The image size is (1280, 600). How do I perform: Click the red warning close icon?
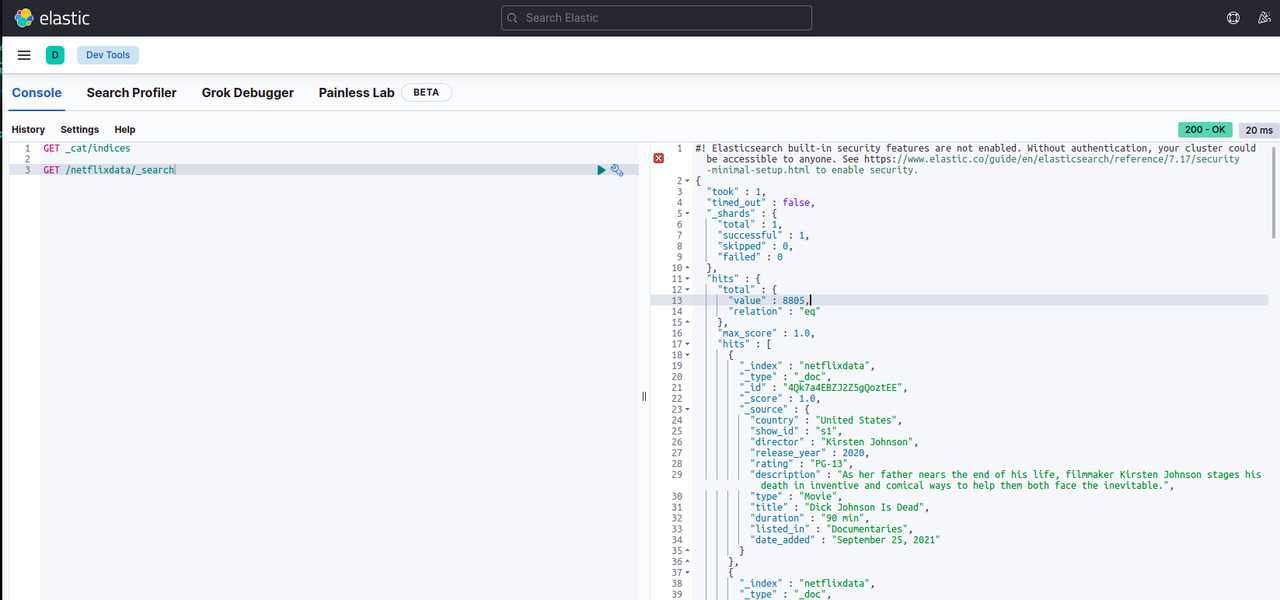658,159
